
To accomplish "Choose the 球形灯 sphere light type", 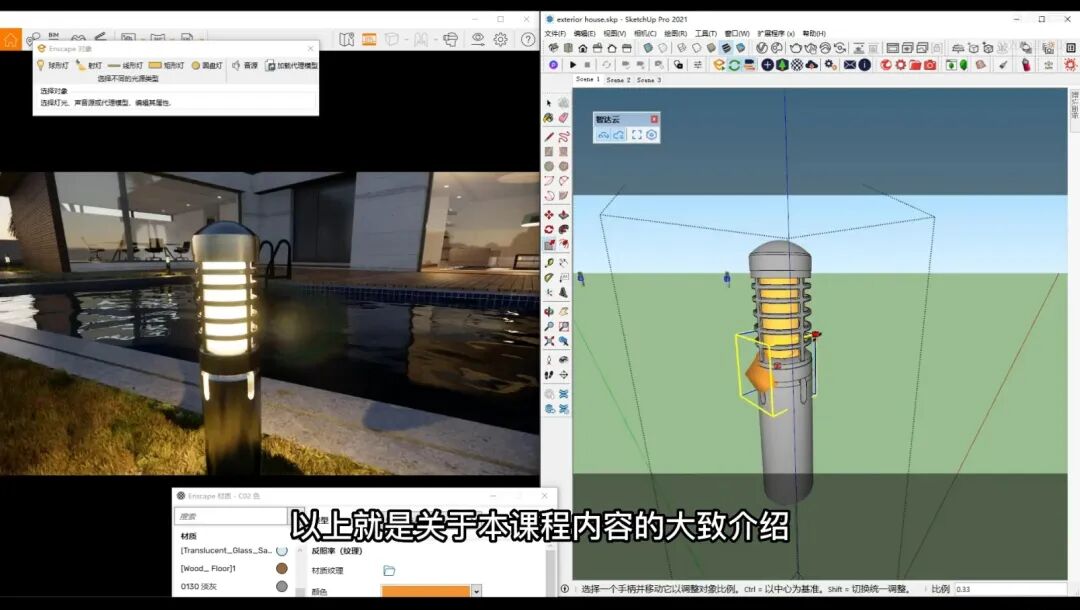I will tap(53, 66).
